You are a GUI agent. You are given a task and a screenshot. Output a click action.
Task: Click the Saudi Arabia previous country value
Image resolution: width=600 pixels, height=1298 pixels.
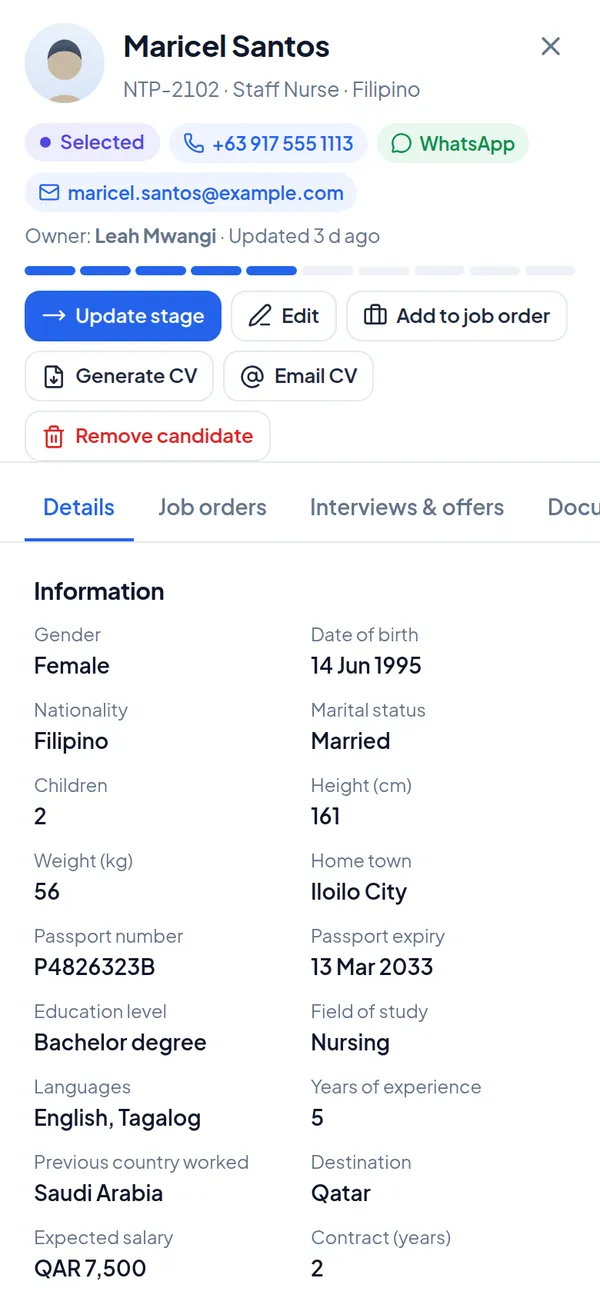98,1193
